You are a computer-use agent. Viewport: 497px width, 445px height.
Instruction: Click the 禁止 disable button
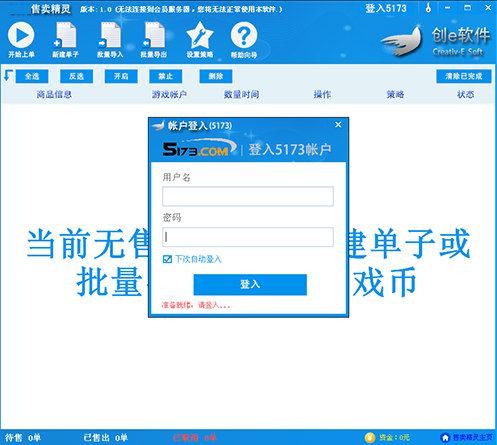click(x=166, y=76)
